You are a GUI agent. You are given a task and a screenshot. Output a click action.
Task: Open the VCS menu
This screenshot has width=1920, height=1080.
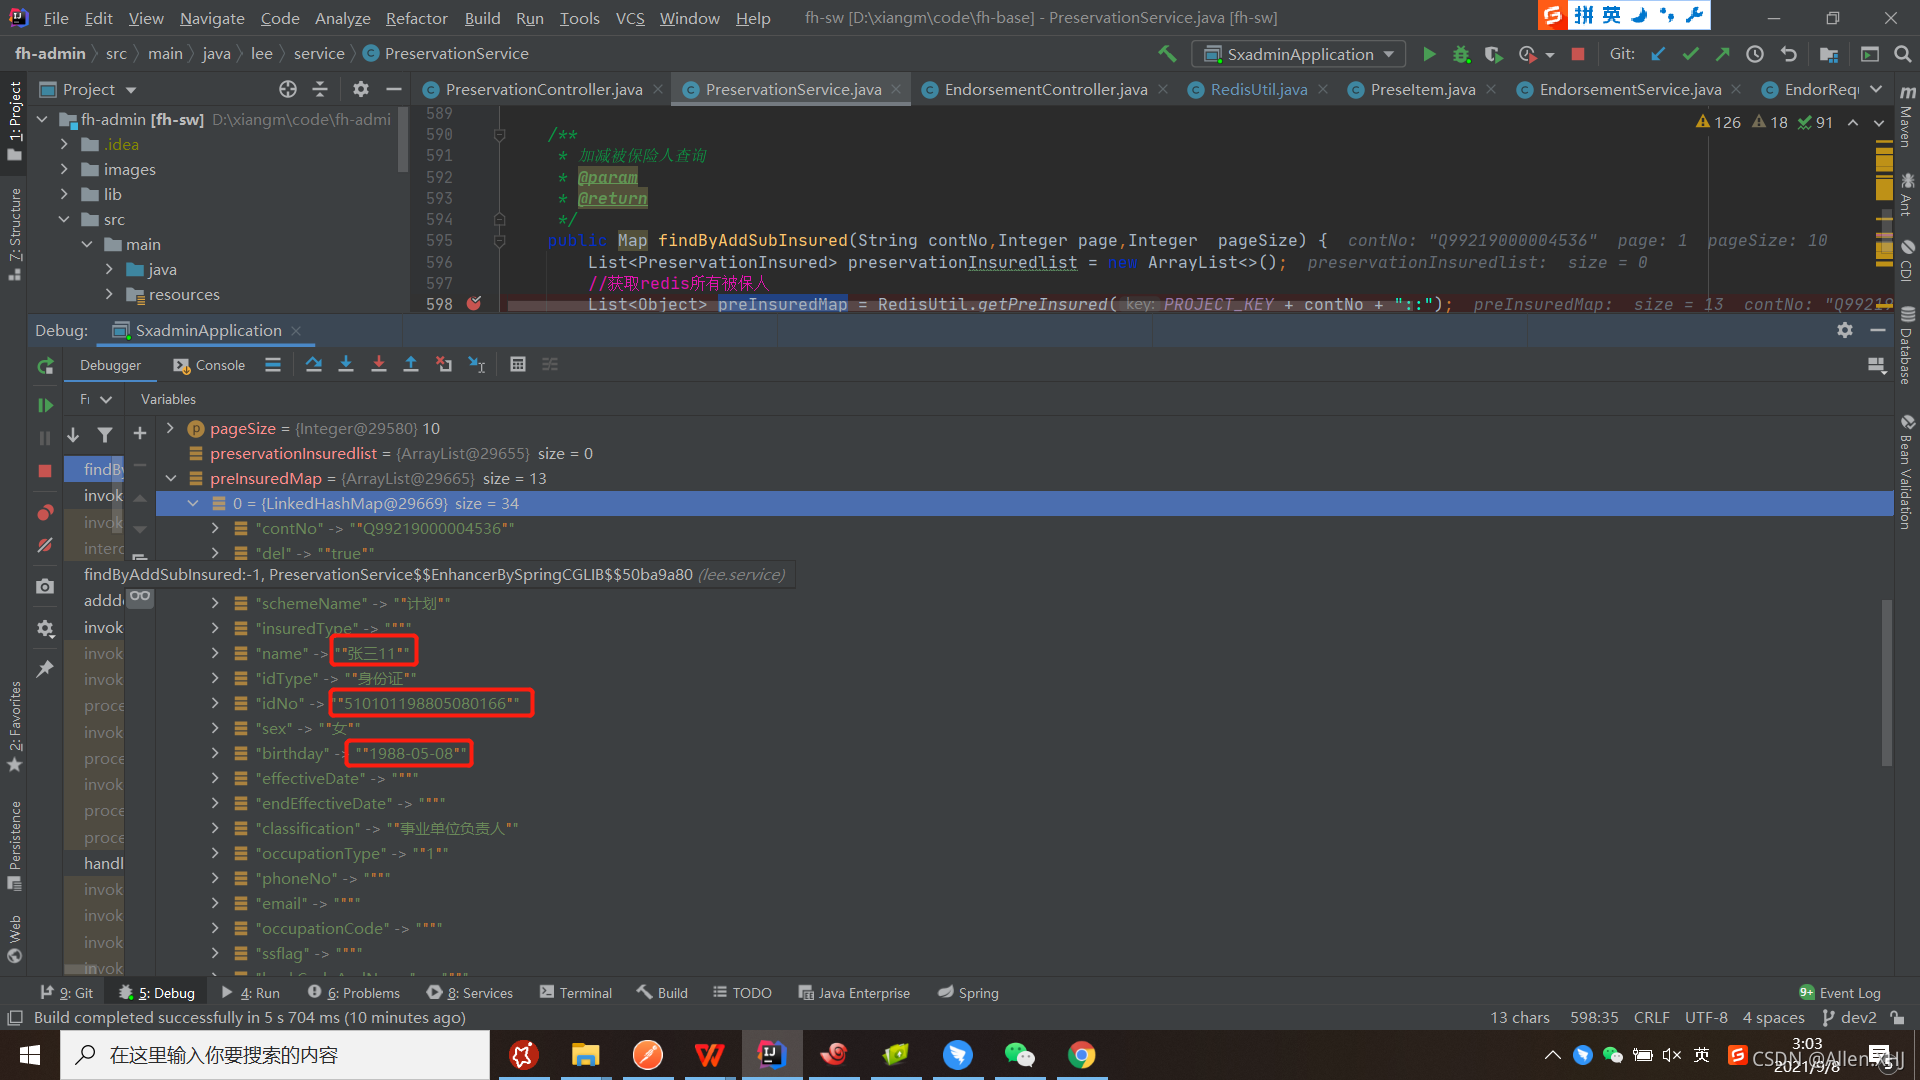tap(630, 18)
